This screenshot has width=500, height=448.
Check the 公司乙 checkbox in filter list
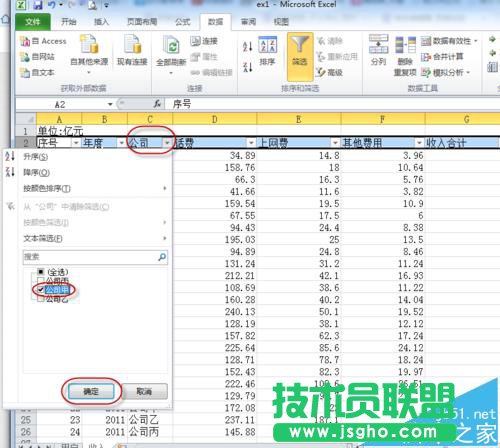(x=41, y=299)
